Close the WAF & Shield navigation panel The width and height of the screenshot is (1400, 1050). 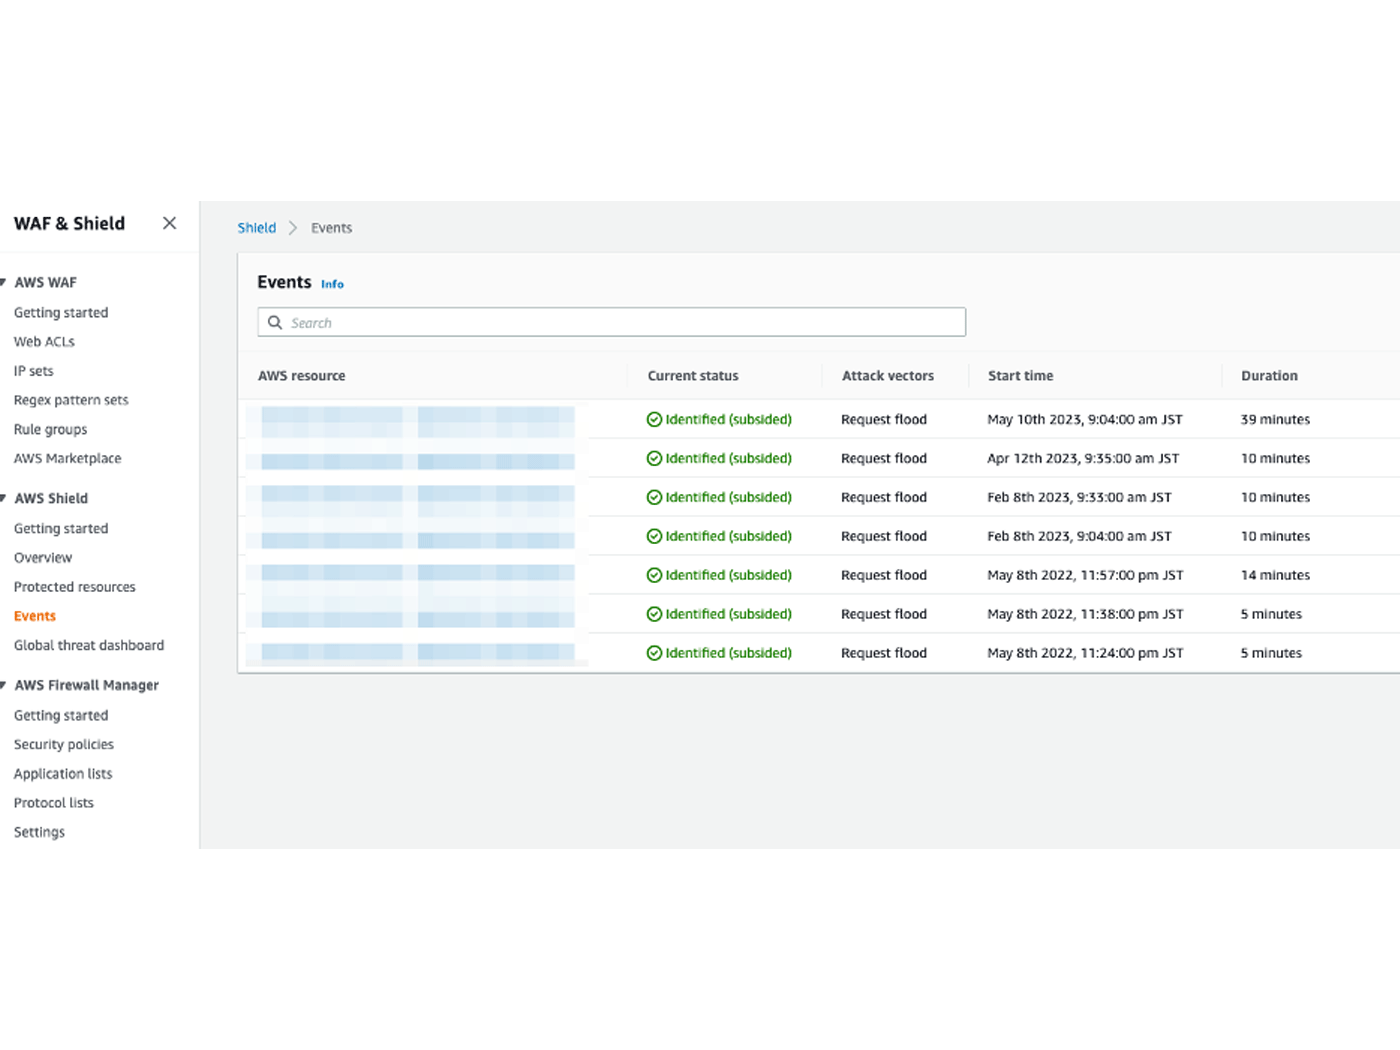[169, 223]
